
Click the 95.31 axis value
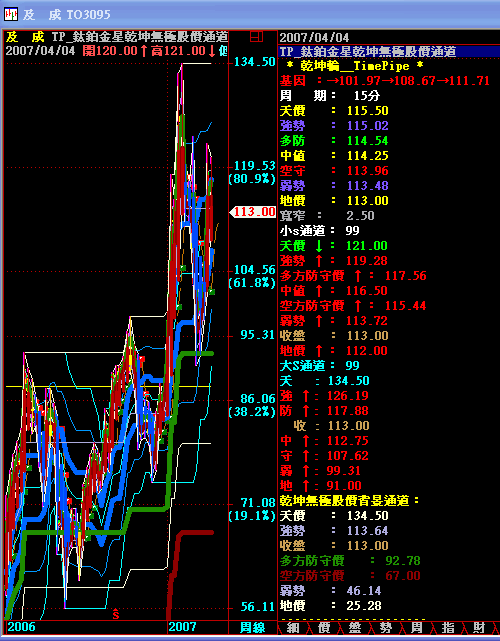point(258,335)
